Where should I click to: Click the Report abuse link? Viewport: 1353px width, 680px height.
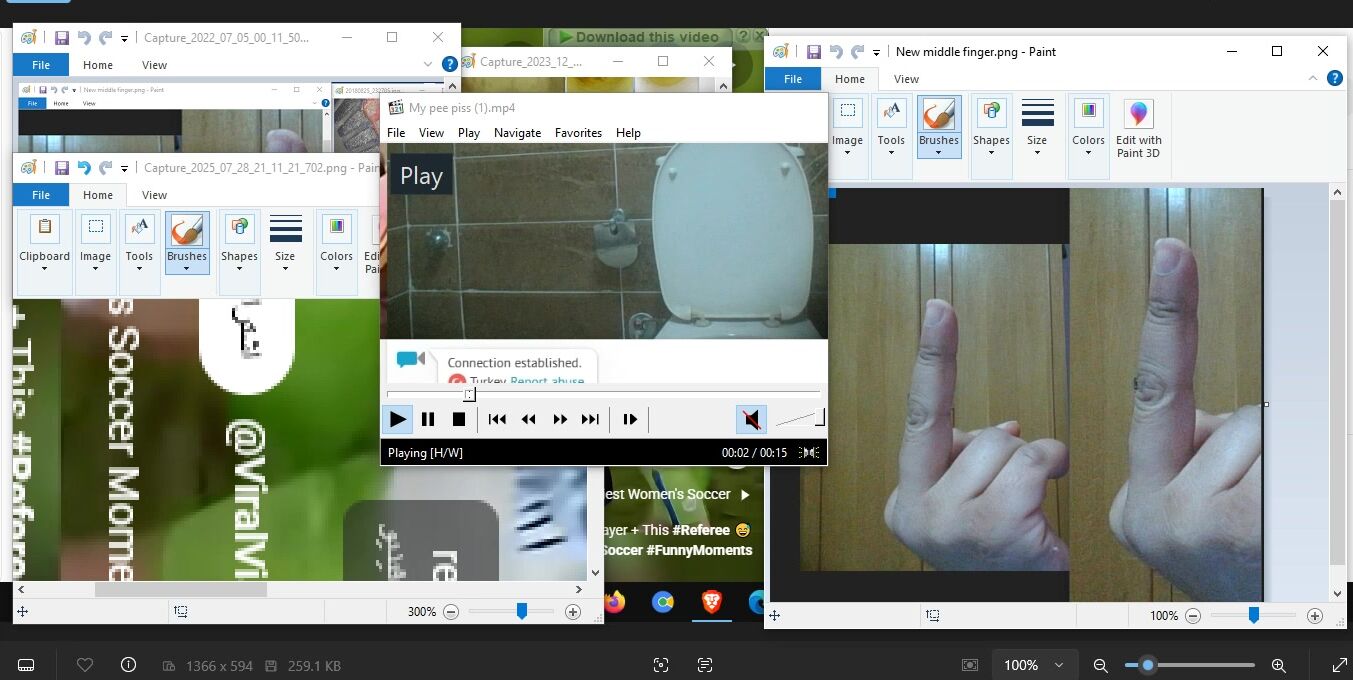pyautogui.click(x=547, y=381)
